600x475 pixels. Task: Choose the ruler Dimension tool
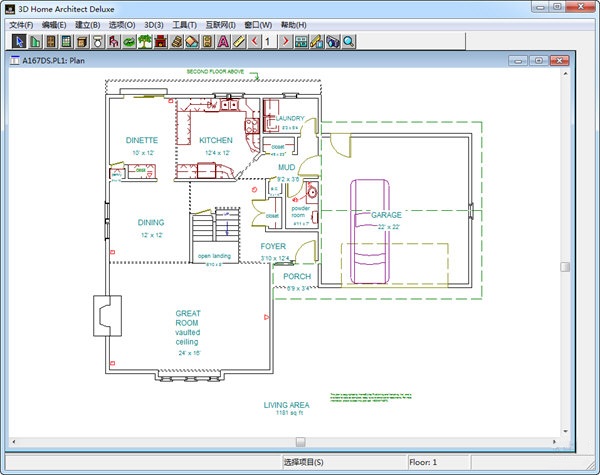click(239, 41)
